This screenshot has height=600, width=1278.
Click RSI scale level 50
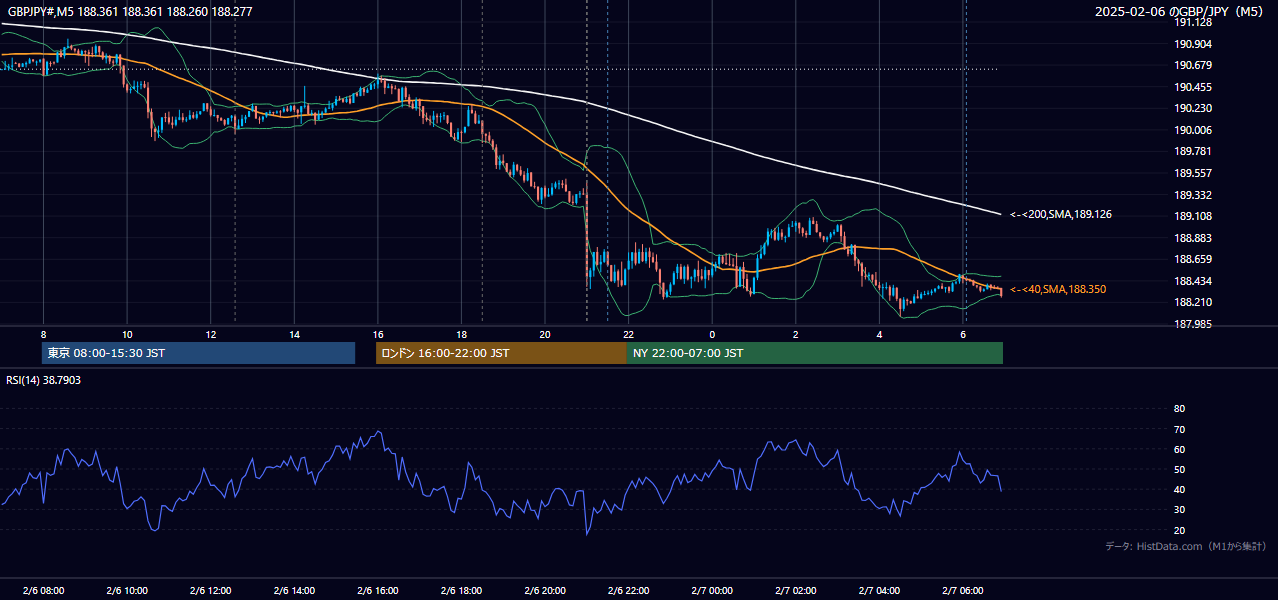click(x=1179, y=469)
